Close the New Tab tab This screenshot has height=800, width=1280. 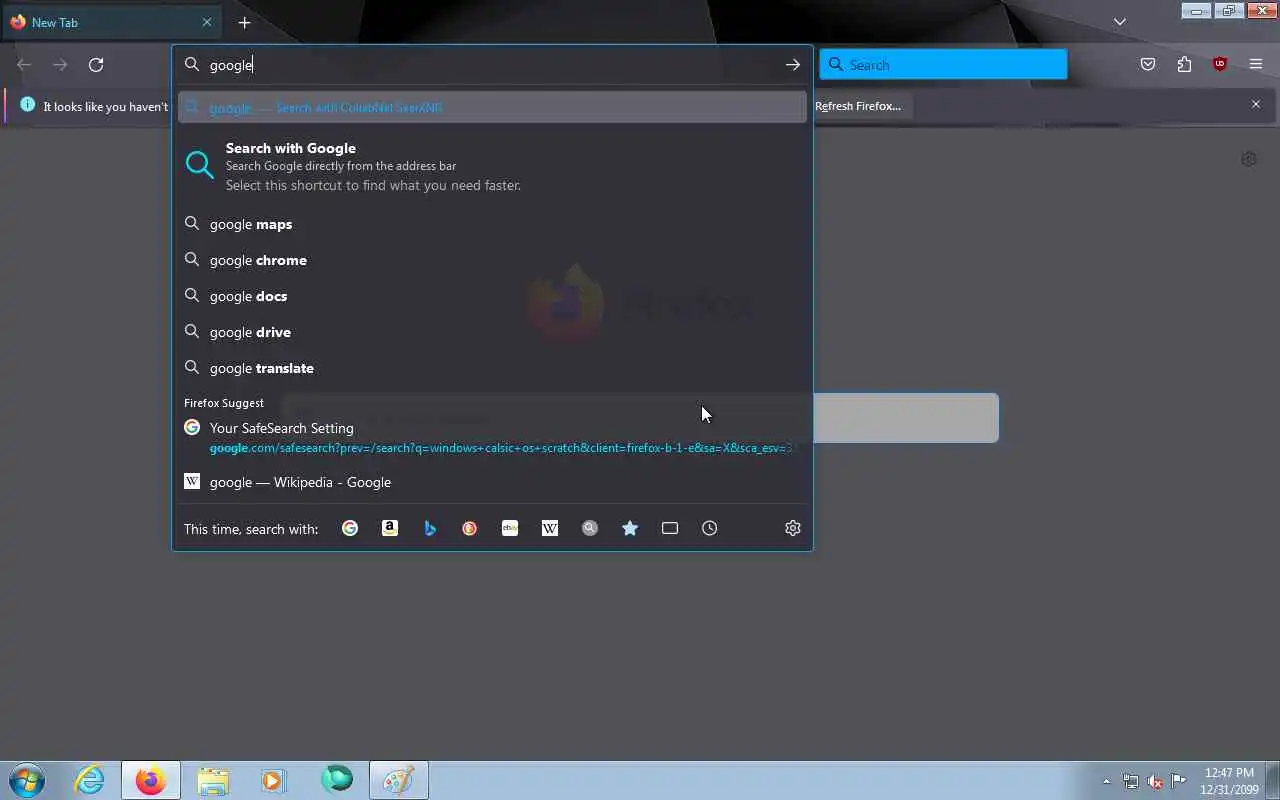(207, 22)
